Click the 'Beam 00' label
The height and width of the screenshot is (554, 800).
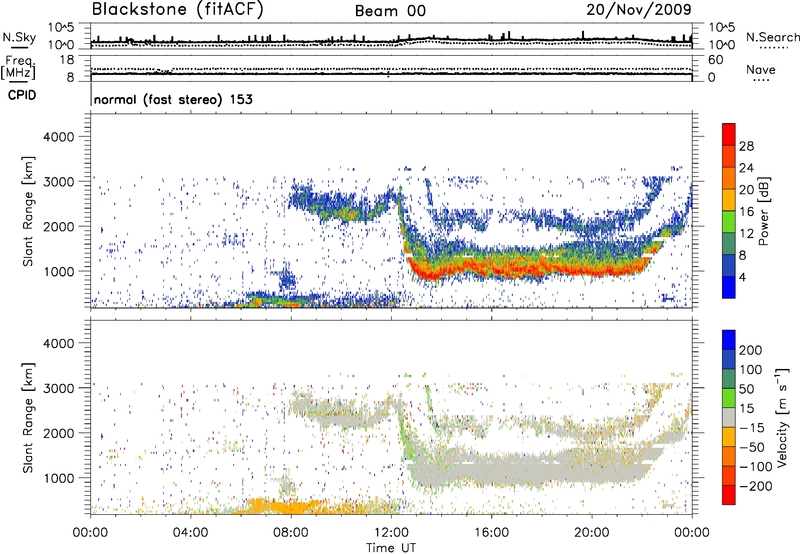[x=390, y=11]
